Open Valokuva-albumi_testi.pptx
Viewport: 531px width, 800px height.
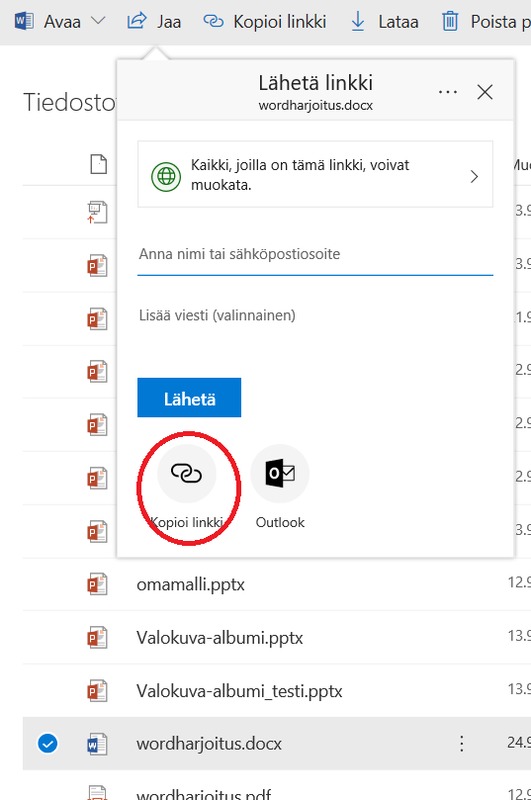point(239,691)
